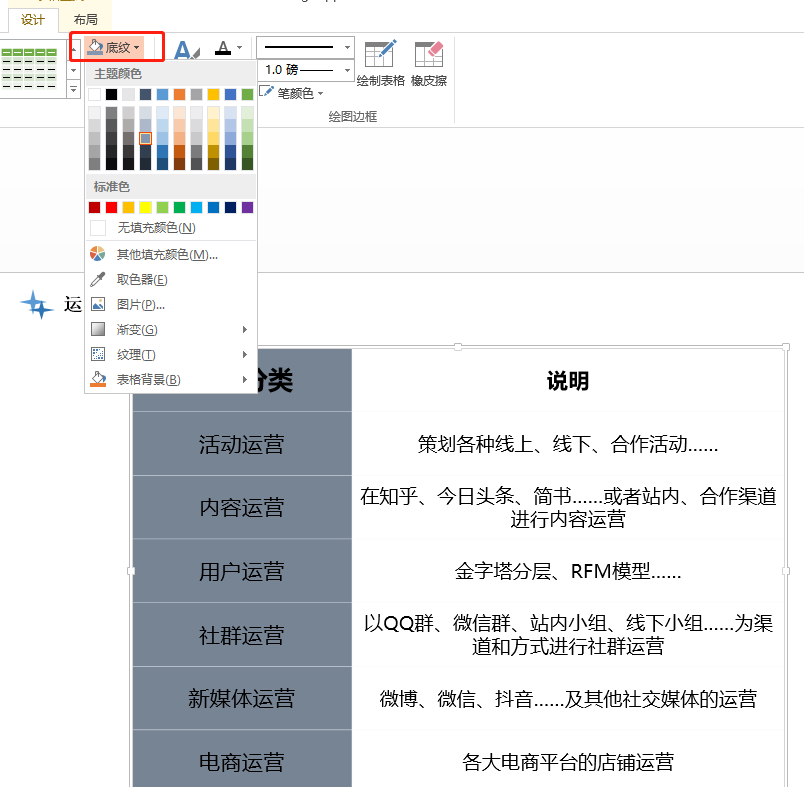The image size is (804, 787).
Task: Choose 图片(P)... fill option
Action: click(x=172, y=305)
